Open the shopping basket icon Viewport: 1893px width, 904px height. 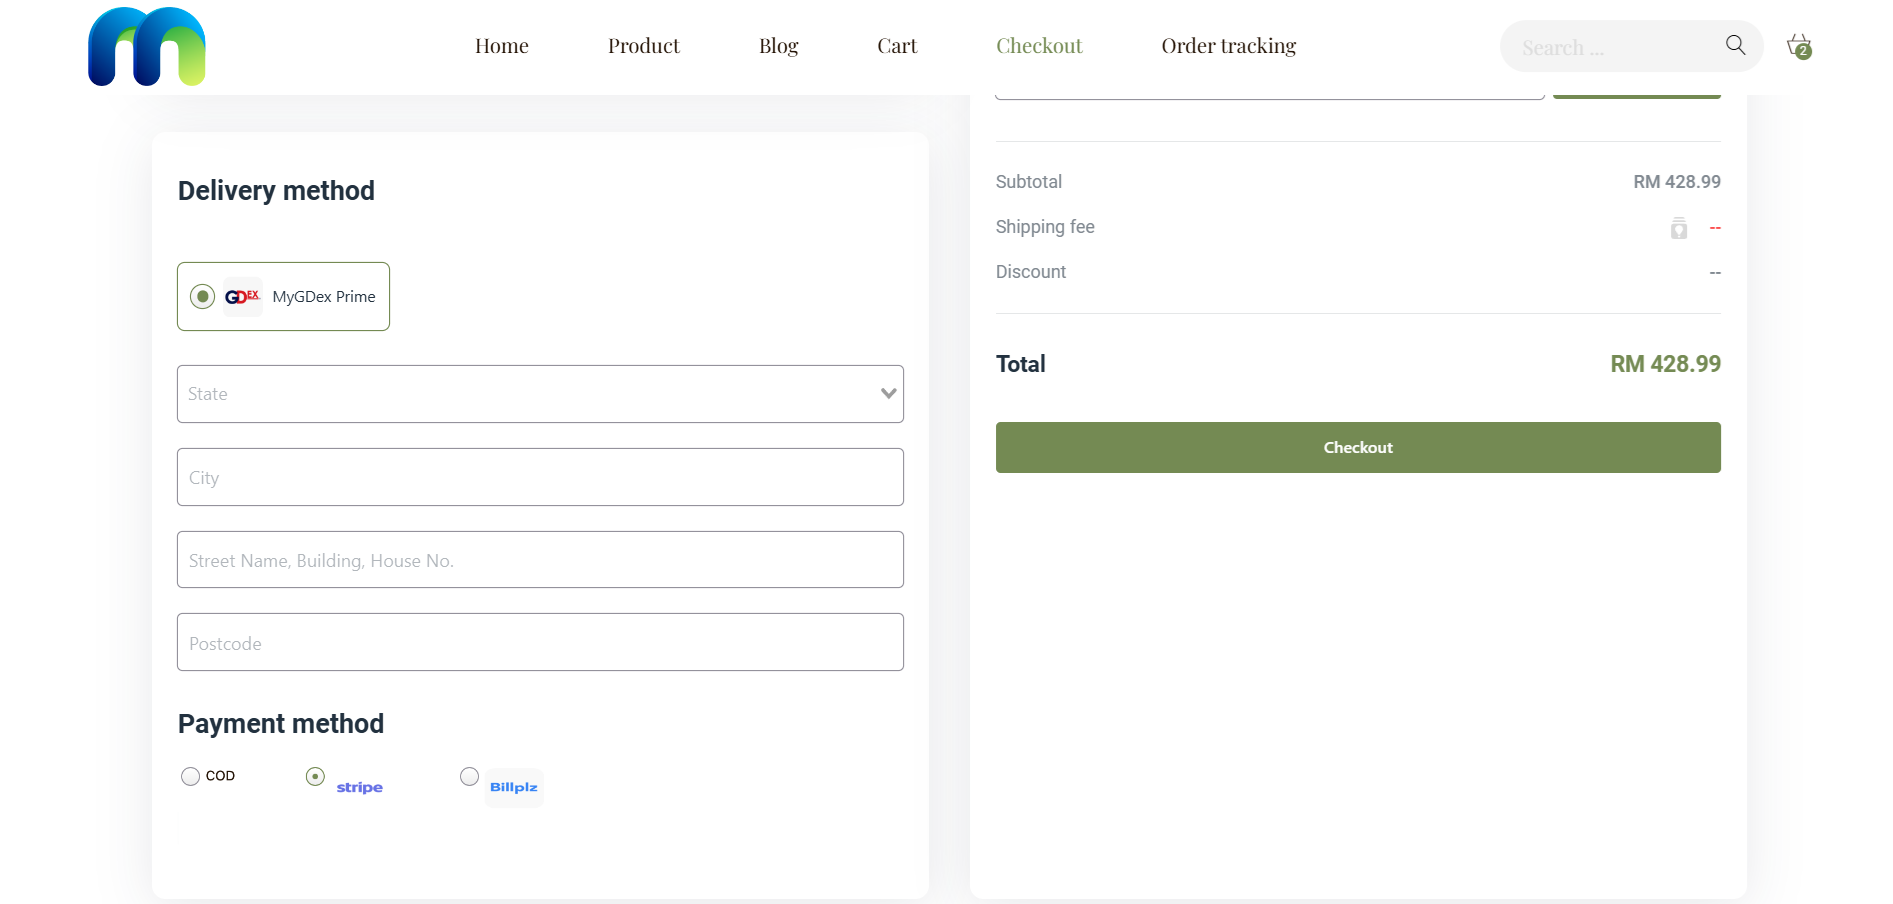click(1799, 46)
